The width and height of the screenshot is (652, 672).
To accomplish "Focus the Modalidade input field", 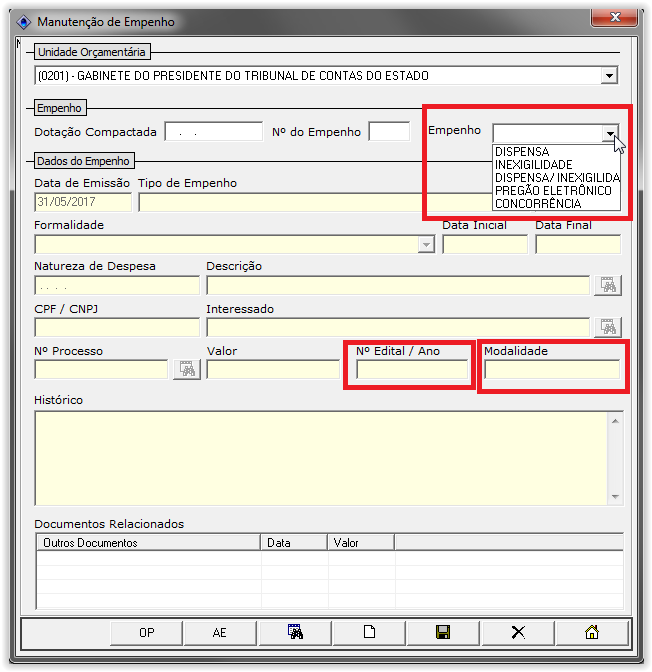I will pos(551,370).
